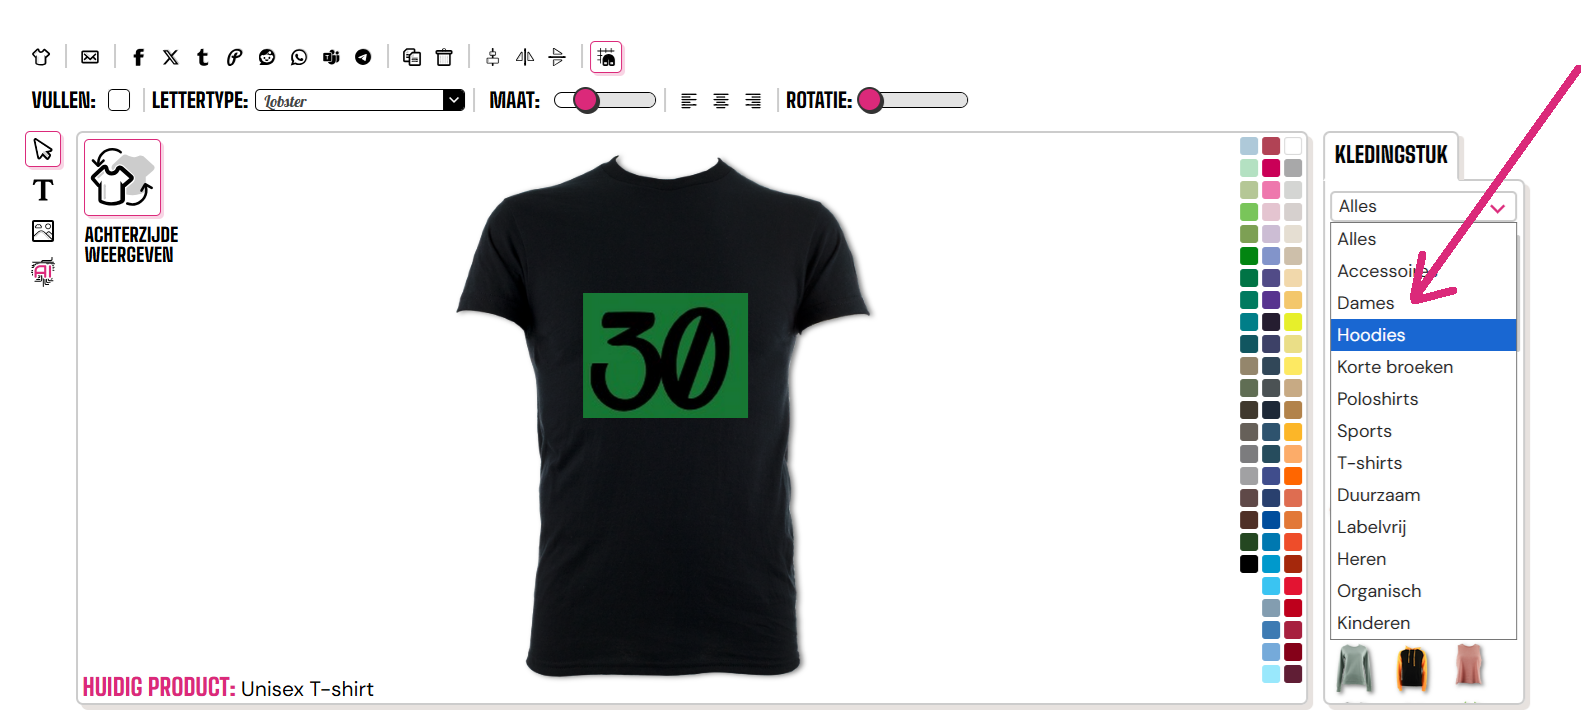The height and width of the screenshot is (720, 1581).
Task: Choose the image upload tool
Action: pyautogui.click(x=43, y=231)
